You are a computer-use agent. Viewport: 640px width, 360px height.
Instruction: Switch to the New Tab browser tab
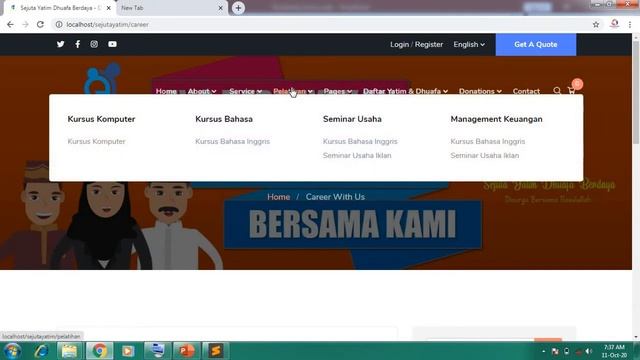point(171,8)
